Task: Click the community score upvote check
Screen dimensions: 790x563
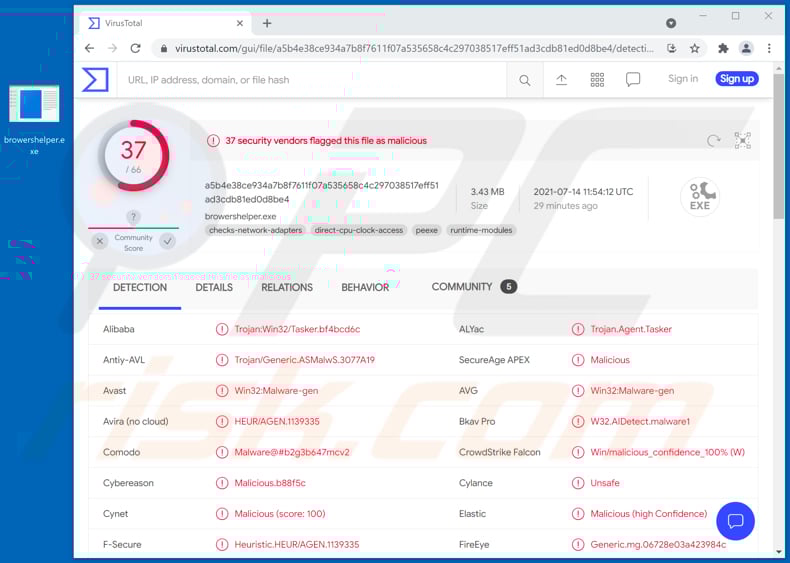Action: (x=167, y=241)
